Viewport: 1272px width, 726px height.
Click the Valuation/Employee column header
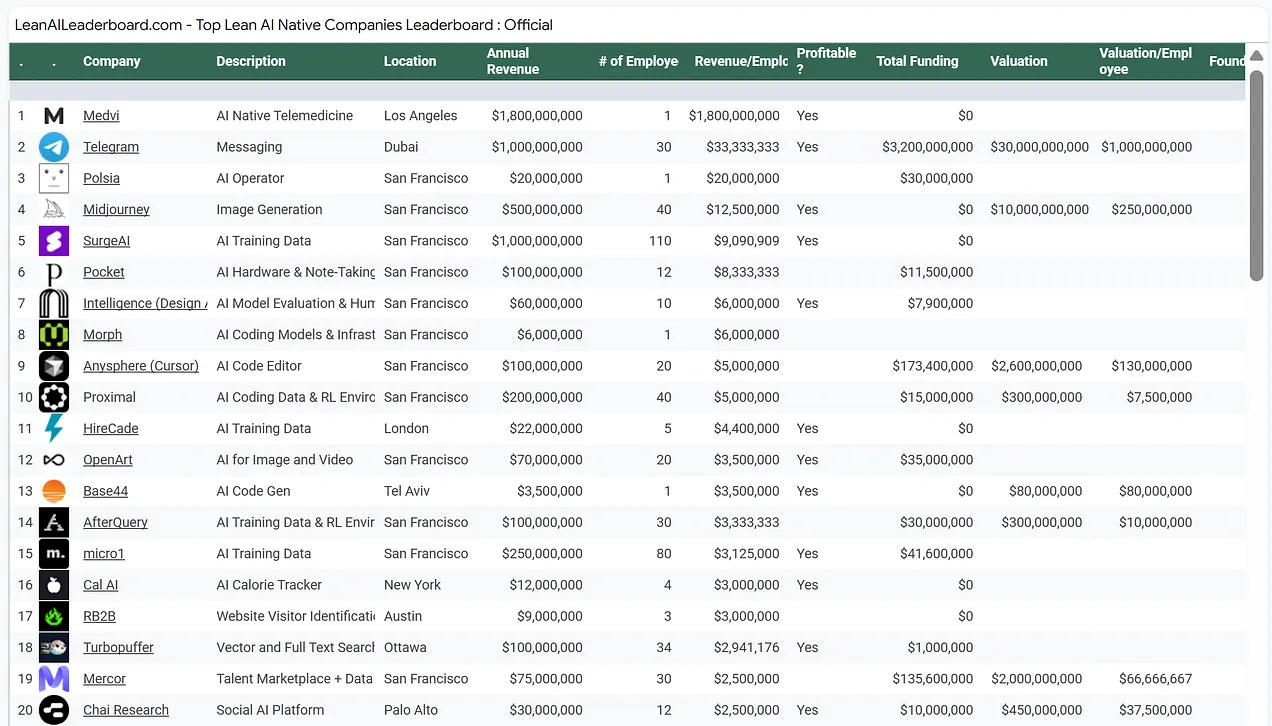tap(1146, 61)
